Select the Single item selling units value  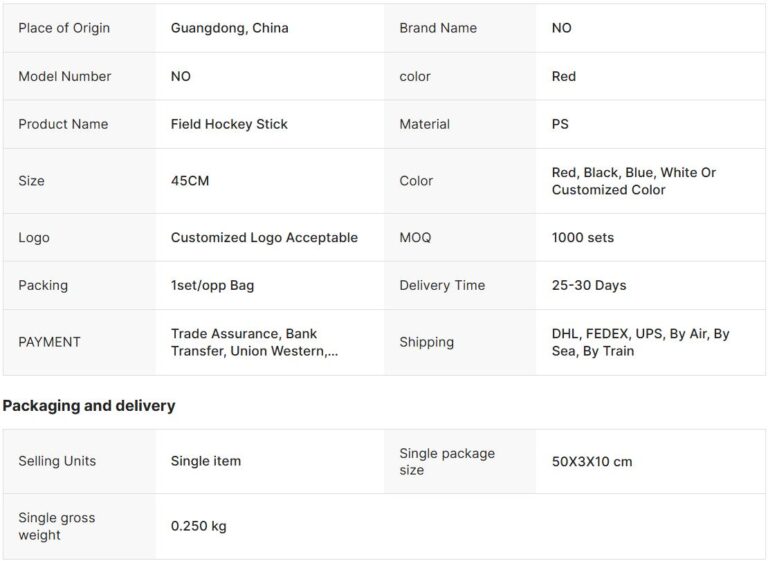click(206, 461)
